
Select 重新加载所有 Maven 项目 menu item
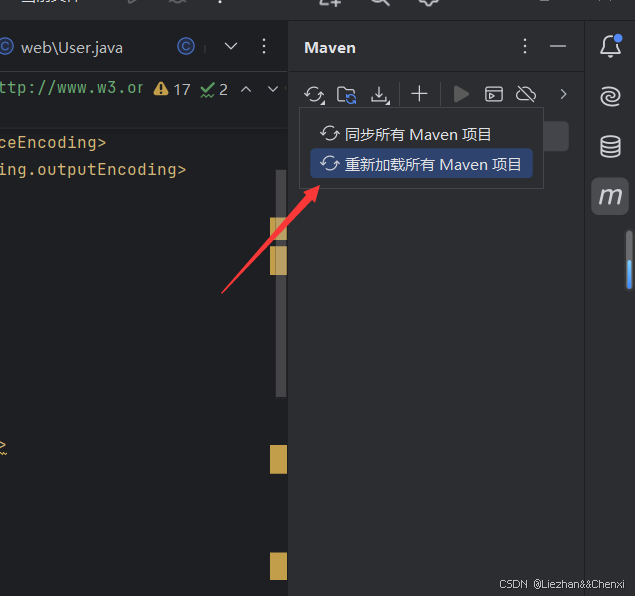421,164
